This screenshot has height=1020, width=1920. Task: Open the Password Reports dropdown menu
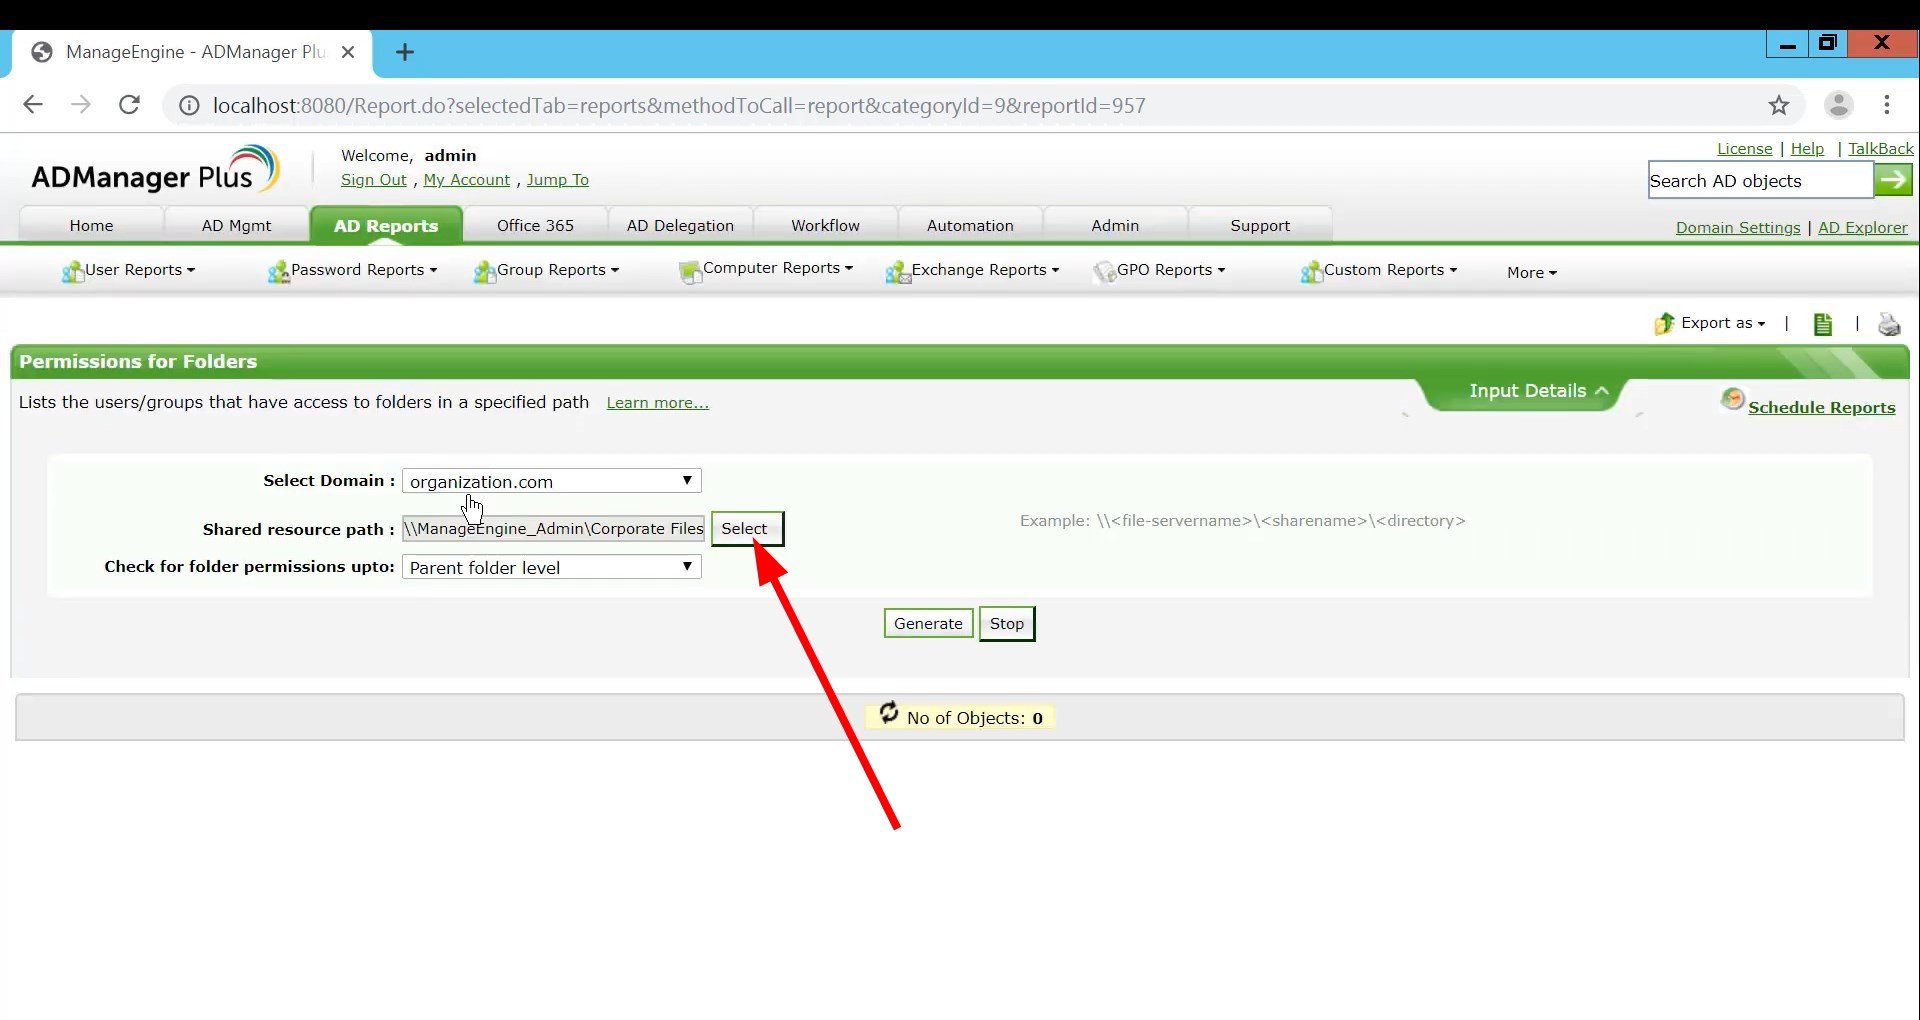tap(364, 270)
